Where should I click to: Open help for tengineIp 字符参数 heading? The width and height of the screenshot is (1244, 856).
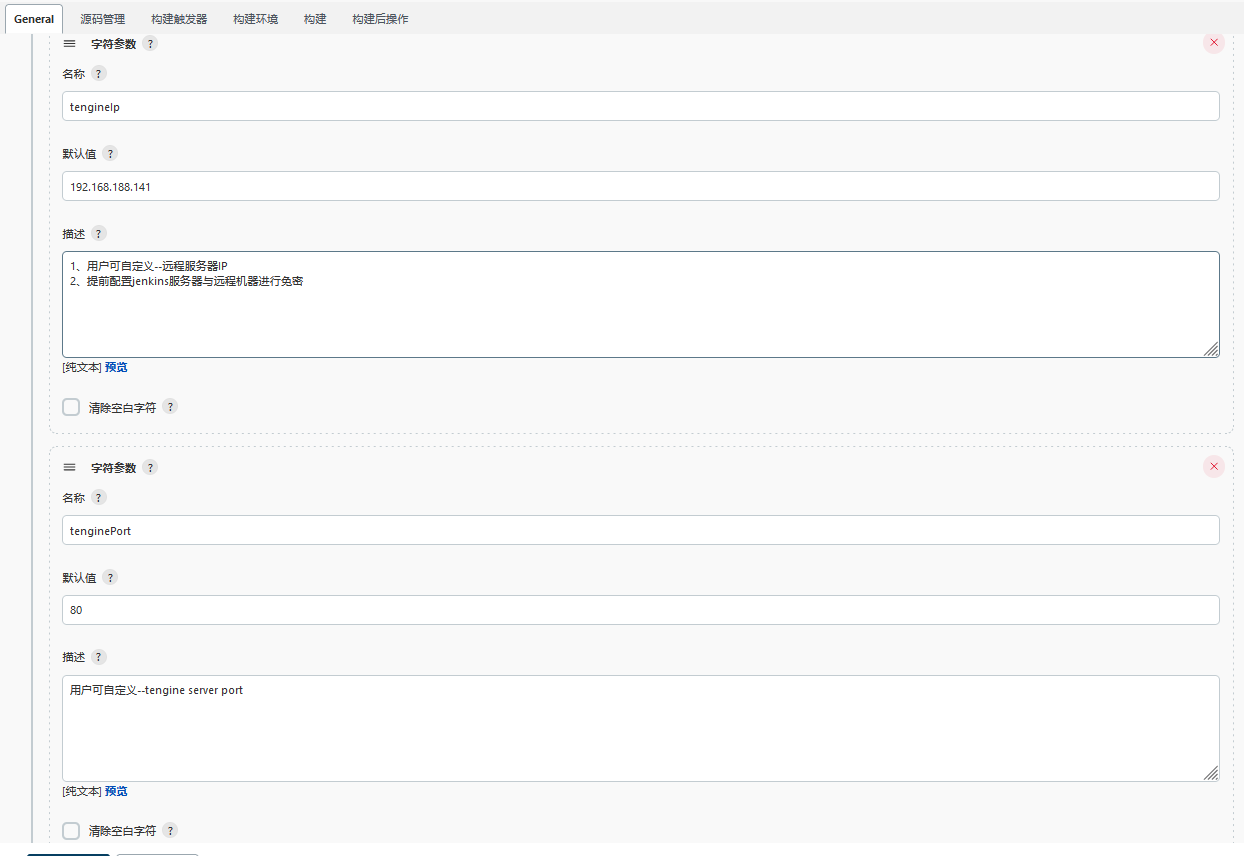click(x=150, y=44)
